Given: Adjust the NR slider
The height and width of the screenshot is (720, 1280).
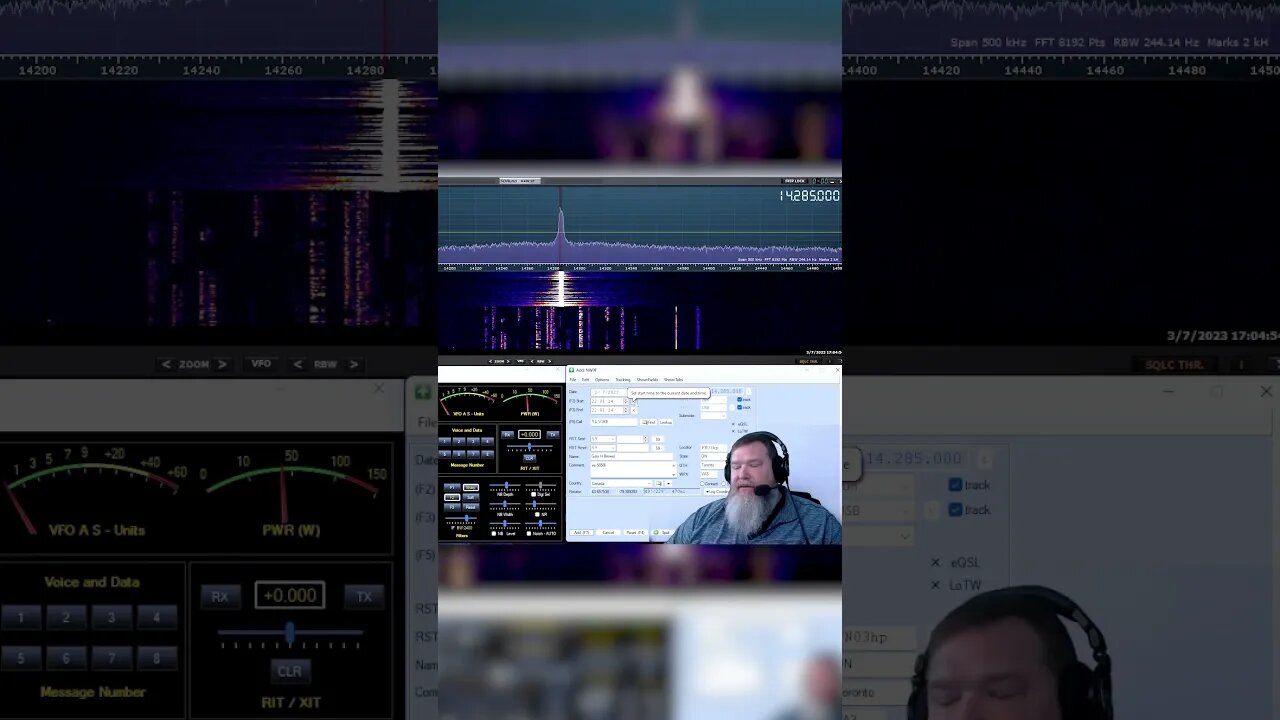Looking at the screenshot, I should 540,504.
